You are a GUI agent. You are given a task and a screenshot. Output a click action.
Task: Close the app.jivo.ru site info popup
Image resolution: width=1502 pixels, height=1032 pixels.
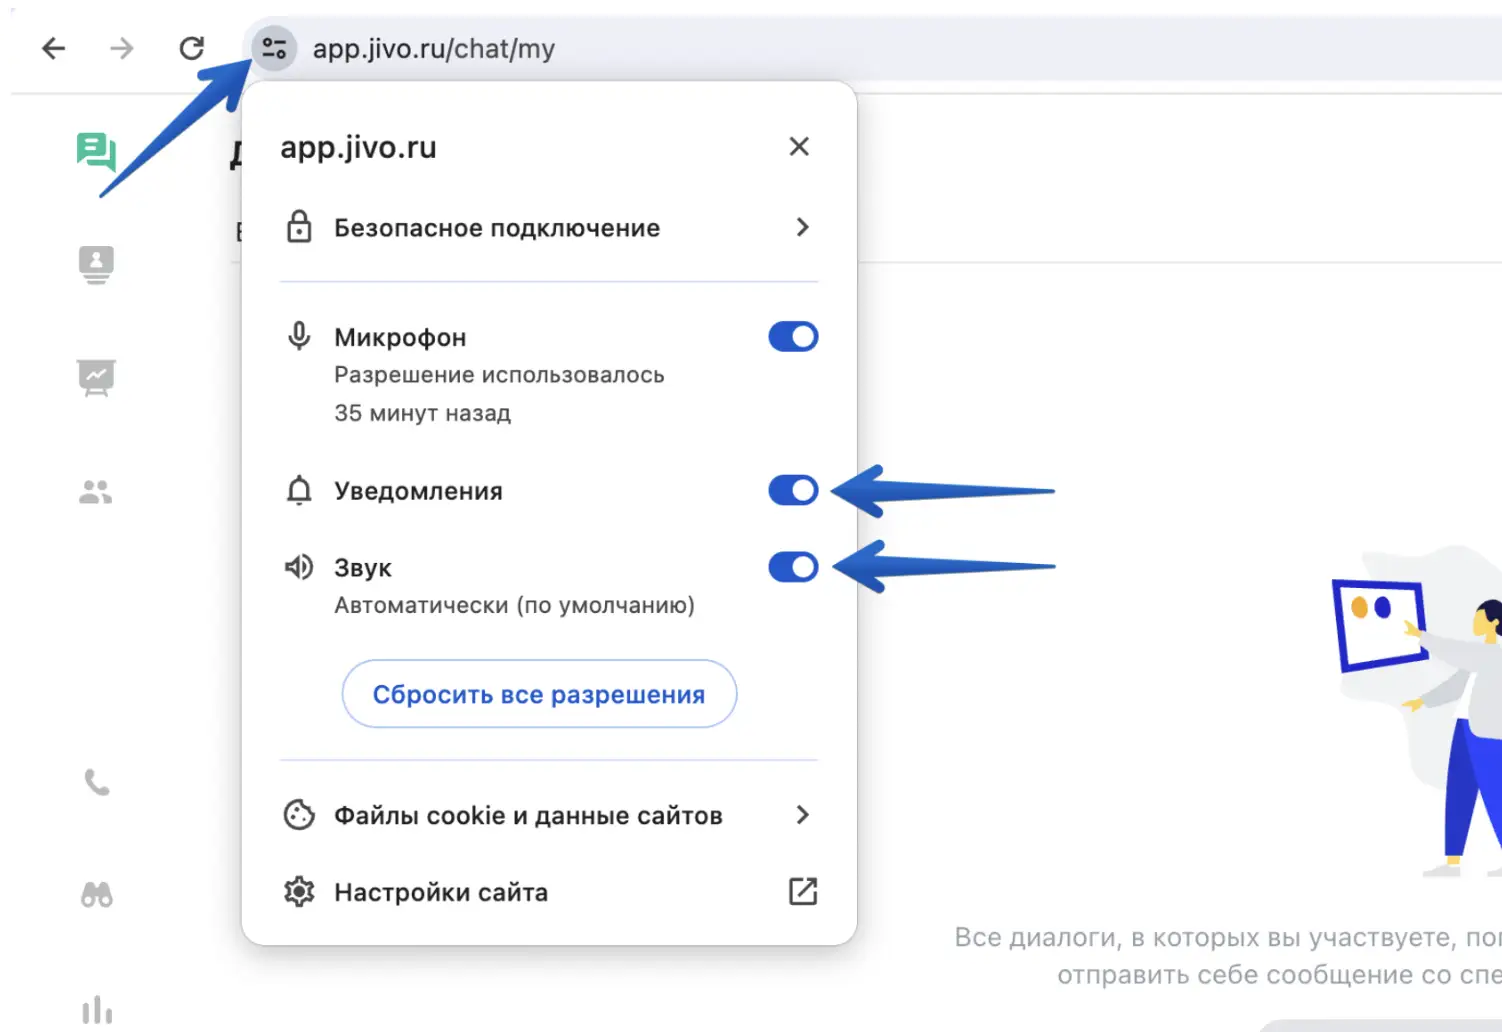(x=799, y=147)
